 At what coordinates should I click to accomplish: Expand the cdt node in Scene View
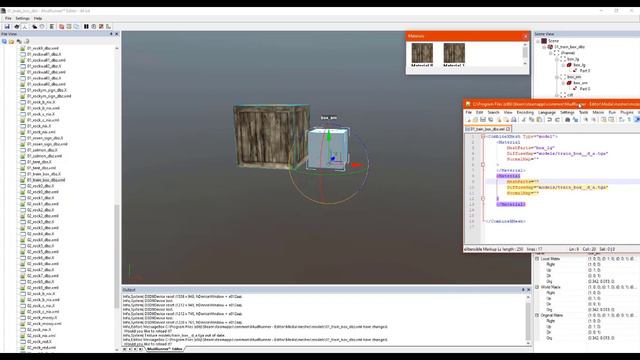(x=556, y=95)
